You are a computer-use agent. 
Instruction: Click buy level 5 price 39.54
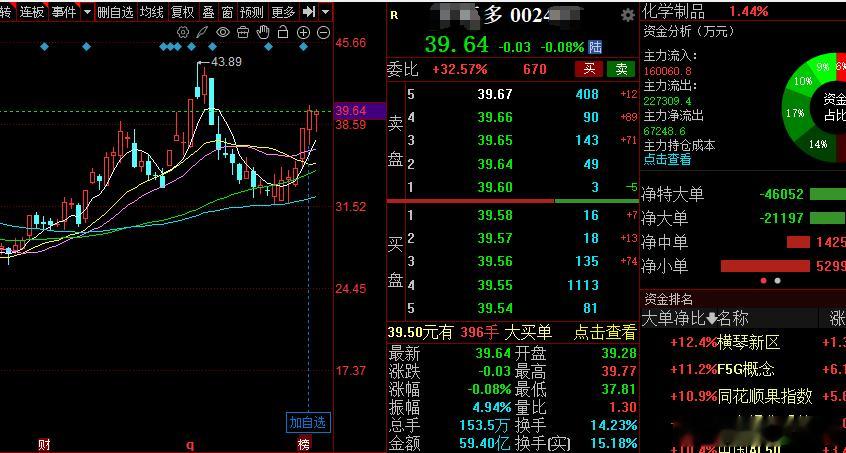495,308
